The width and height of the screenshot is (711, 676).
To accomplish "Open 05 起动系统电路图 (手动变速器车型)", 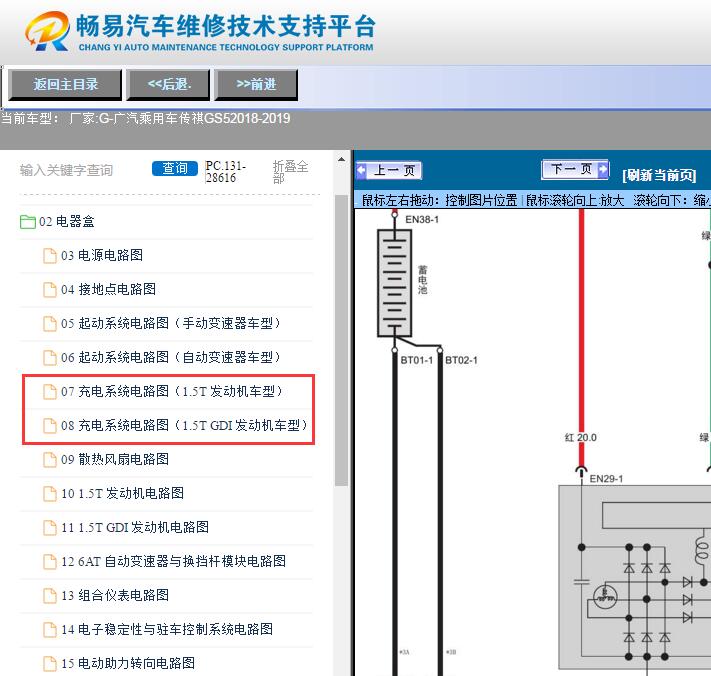I will pyautogui.click(x=171, y=323).
